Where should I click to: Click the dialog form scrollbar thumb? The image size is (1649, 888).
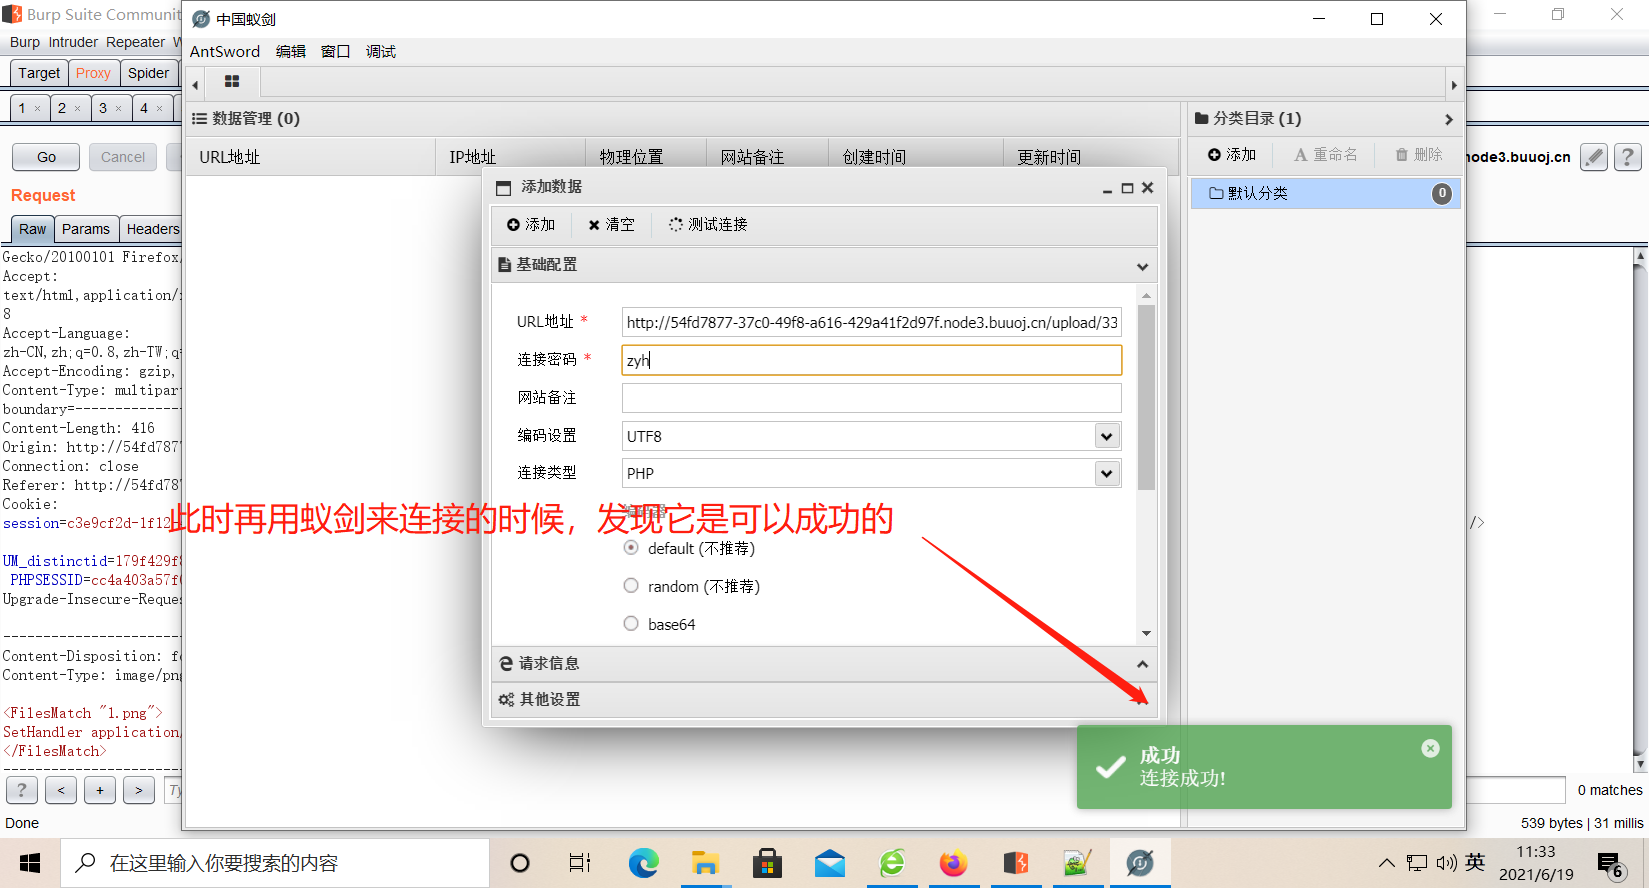point(1146,397)
